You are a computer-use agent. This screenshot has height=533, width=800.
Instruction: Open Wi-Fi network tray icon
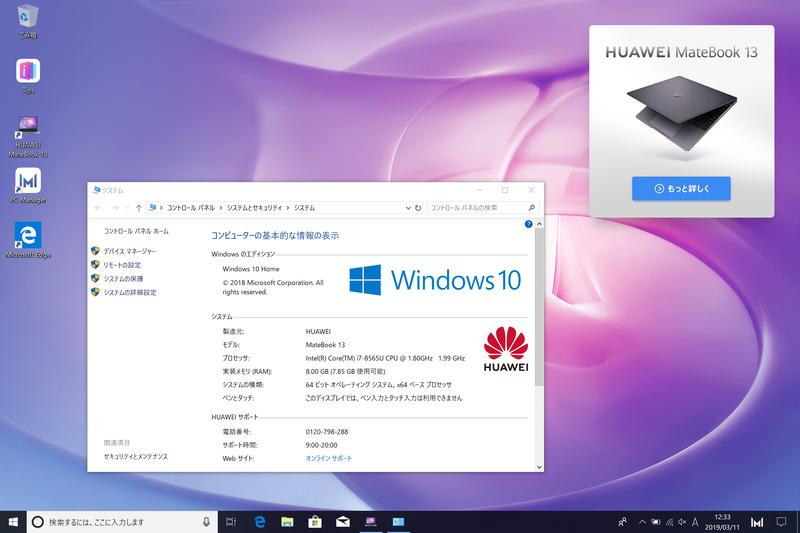pos(669,522)
